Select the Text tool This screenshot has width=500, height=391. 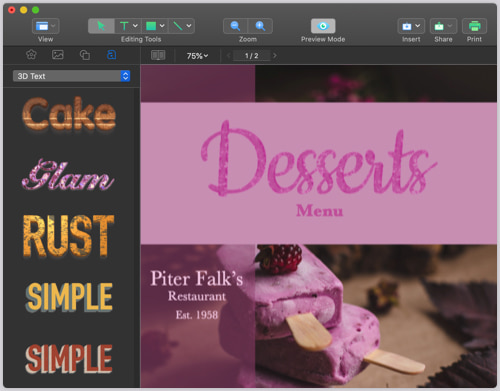[x=124, y=26]
